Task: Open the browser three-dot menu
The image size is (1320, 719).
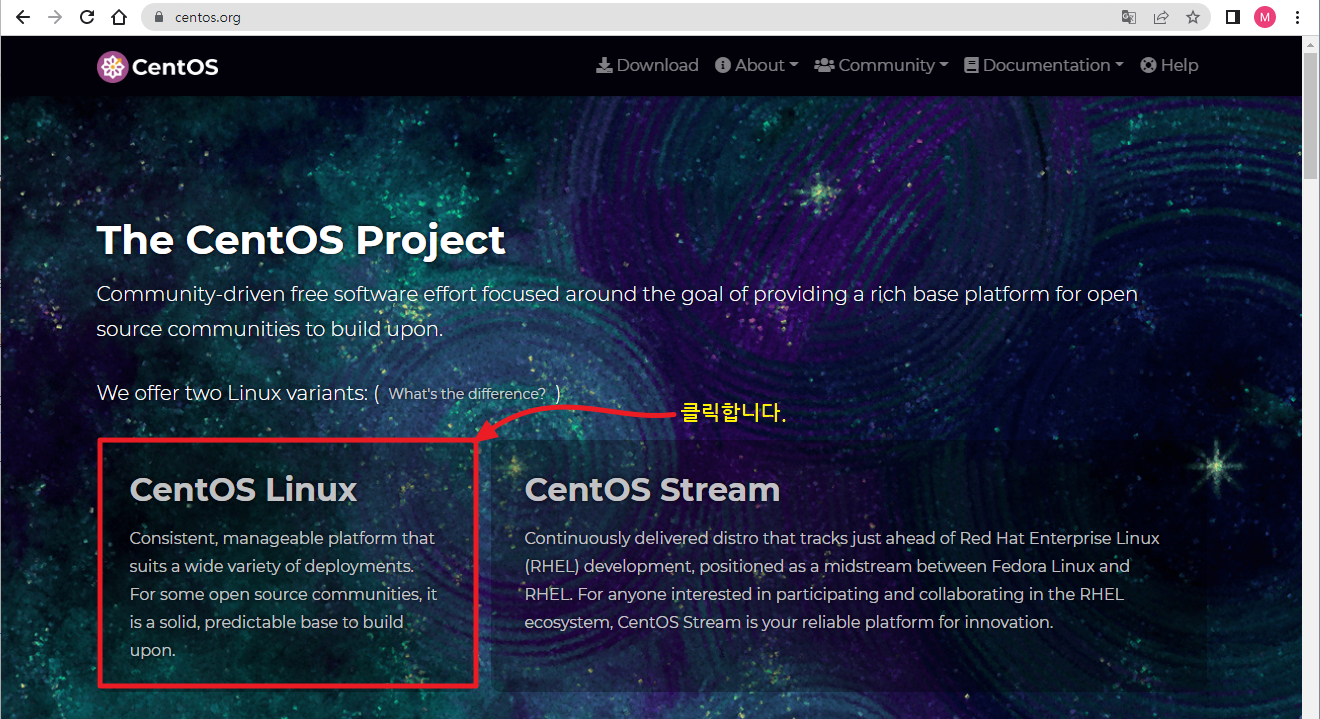Action: click(1297, 17)
